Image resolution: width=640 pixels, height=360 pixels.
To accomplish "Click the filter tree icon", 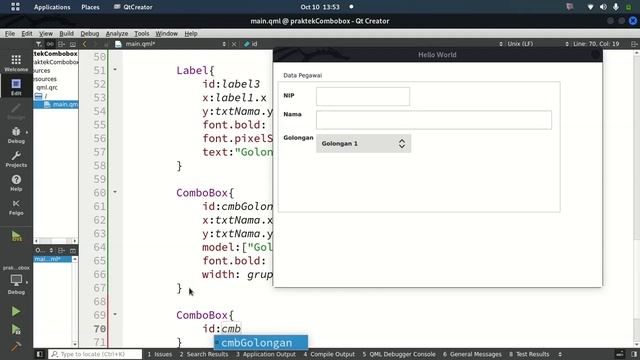I will coord(38,44).
